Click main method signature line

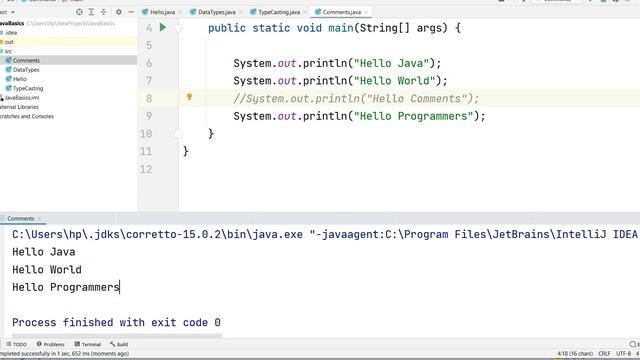pyautogui.click(x=334, y=28)
